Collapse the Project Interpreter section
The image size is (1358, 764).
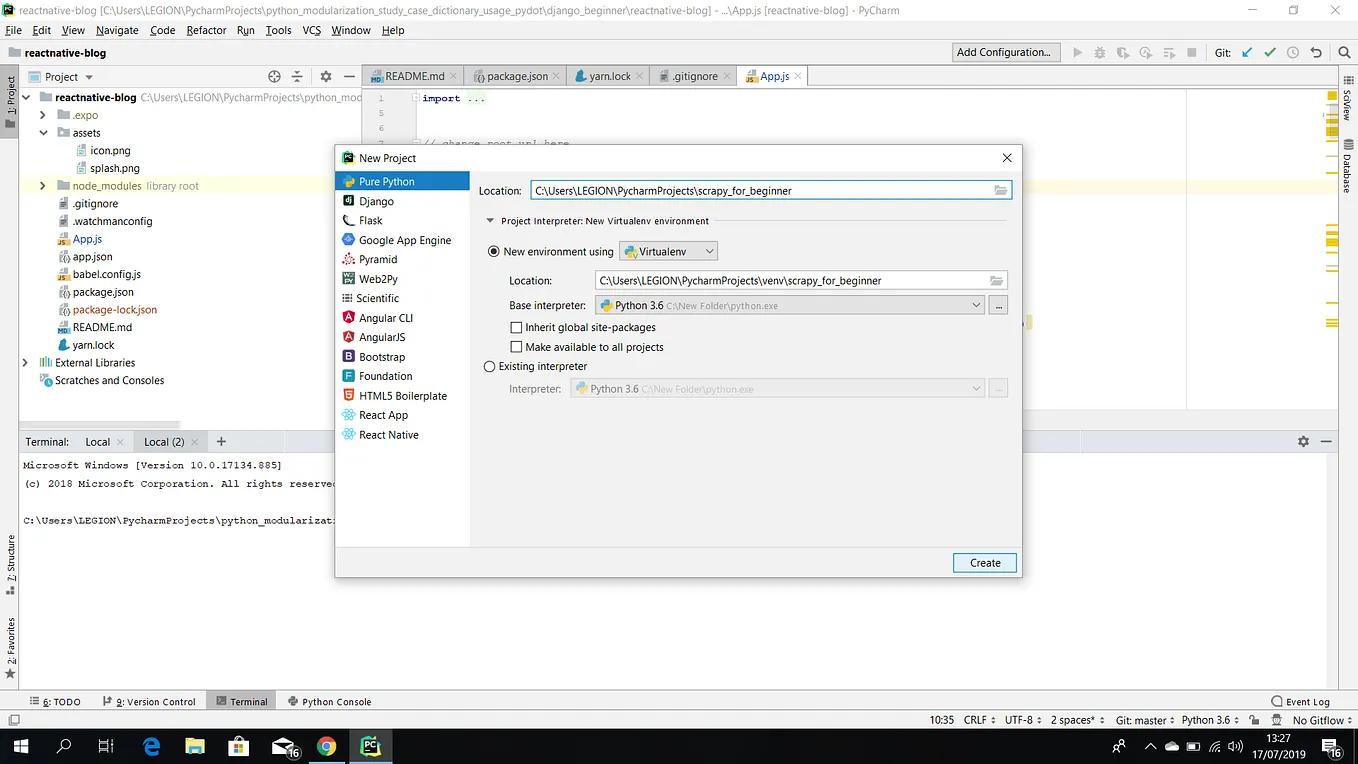(490, 221)
